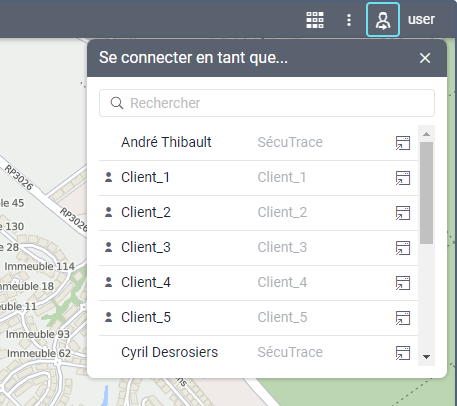This screenshot has width=457, height=406.
Task: Open the apps grid menu
Action: tap(315, 20)
